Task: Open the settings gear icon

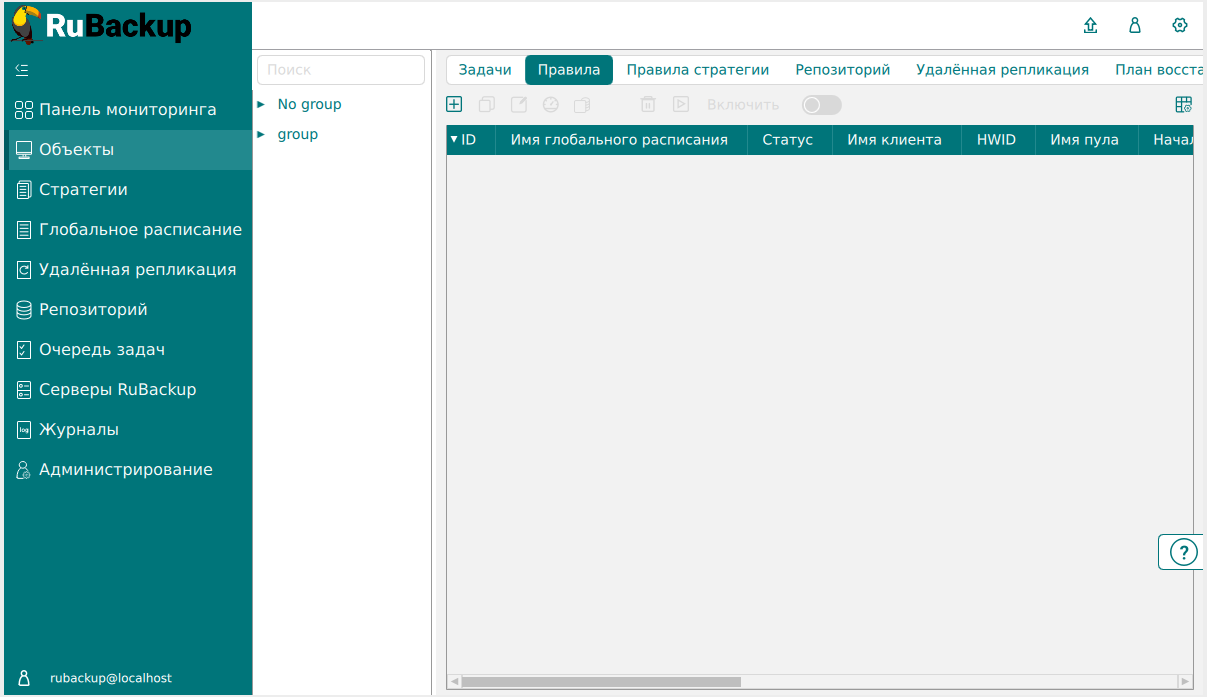Action: pos(1180,26)
